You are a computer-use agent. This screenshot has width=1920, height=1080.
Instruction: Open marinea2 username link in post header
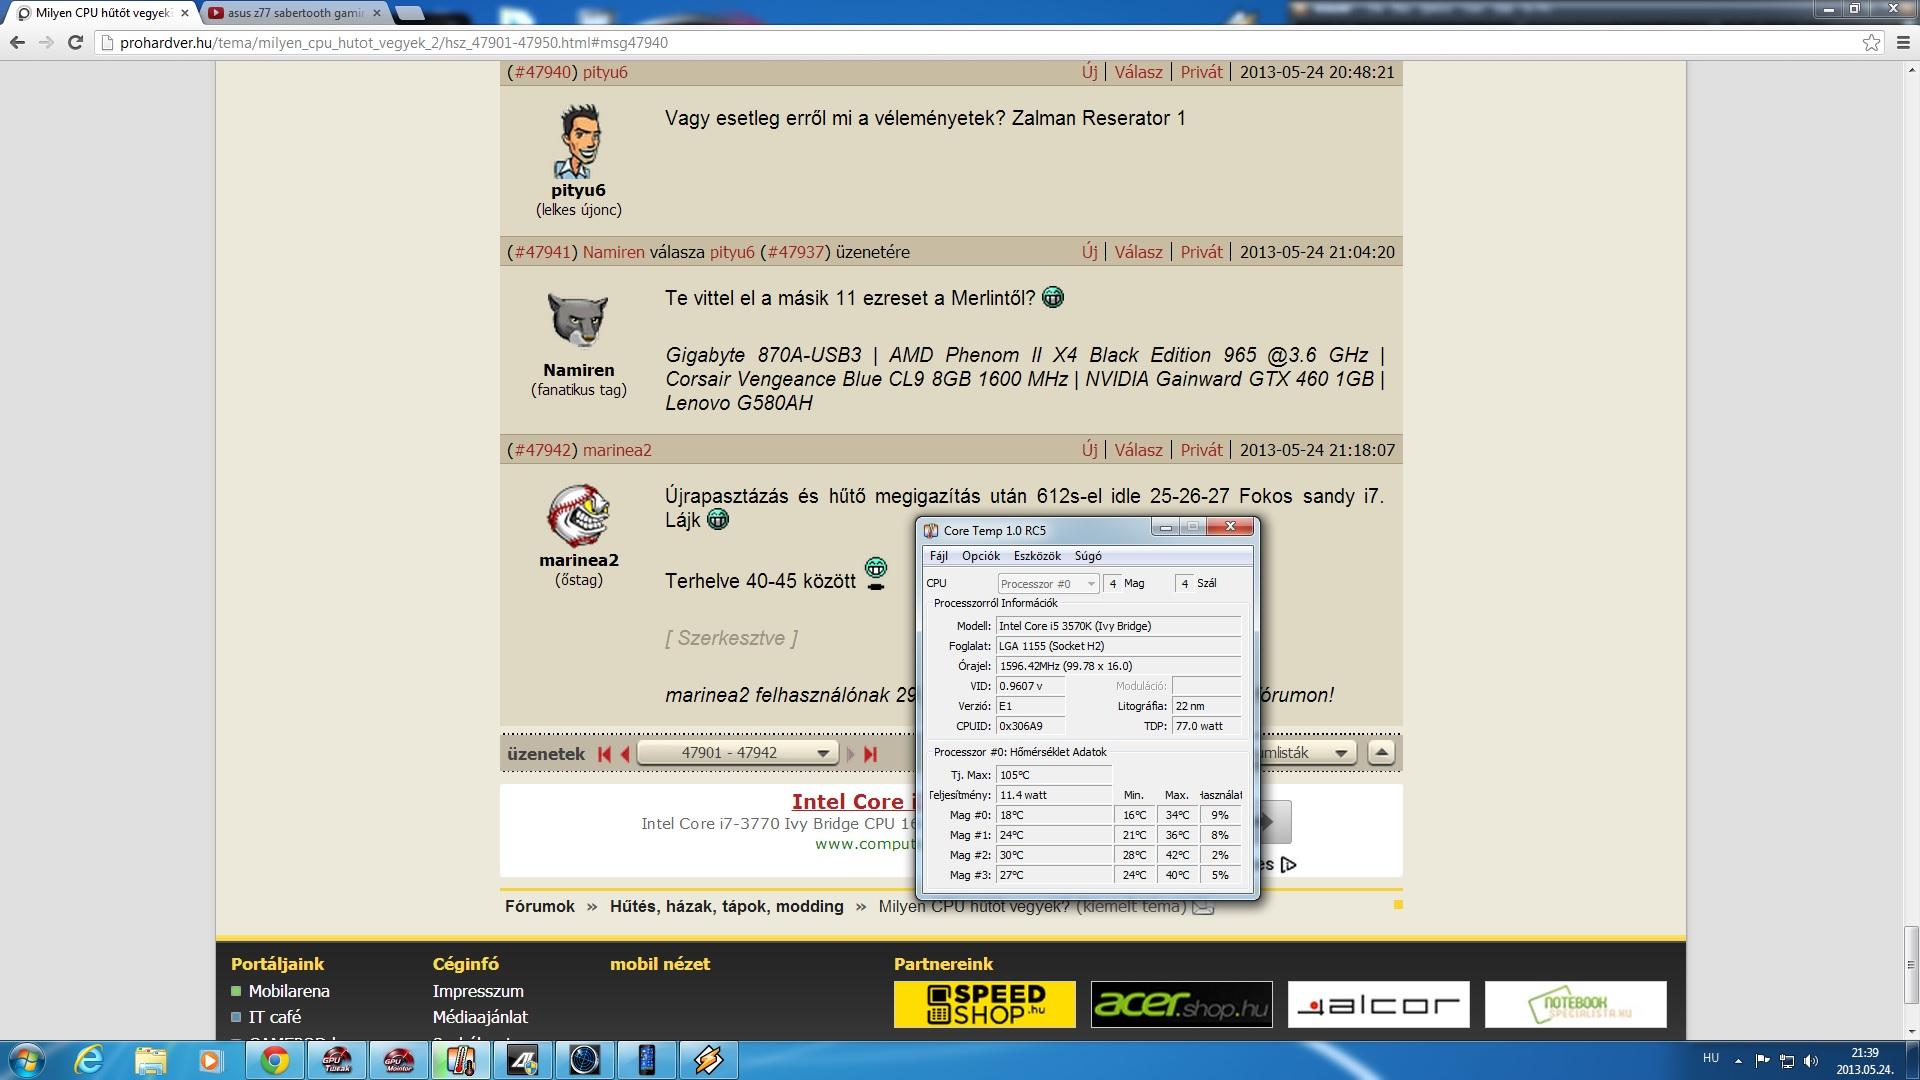coord(617,450)
